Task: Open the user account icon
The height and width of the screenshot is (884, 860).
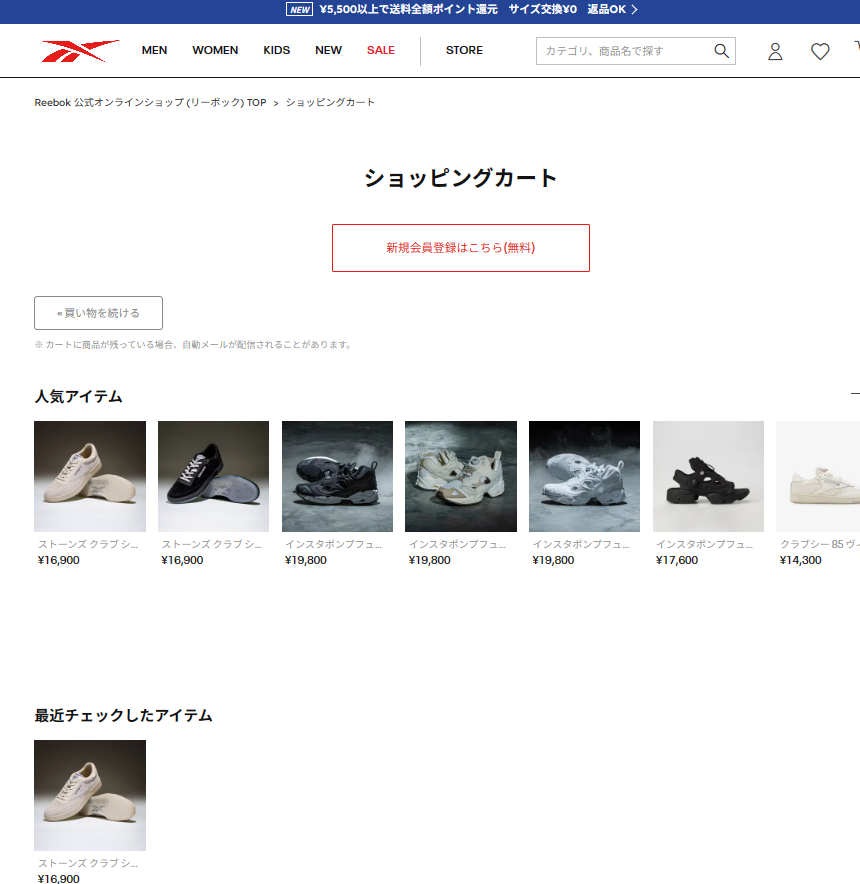Action: (x=775, y=51)
